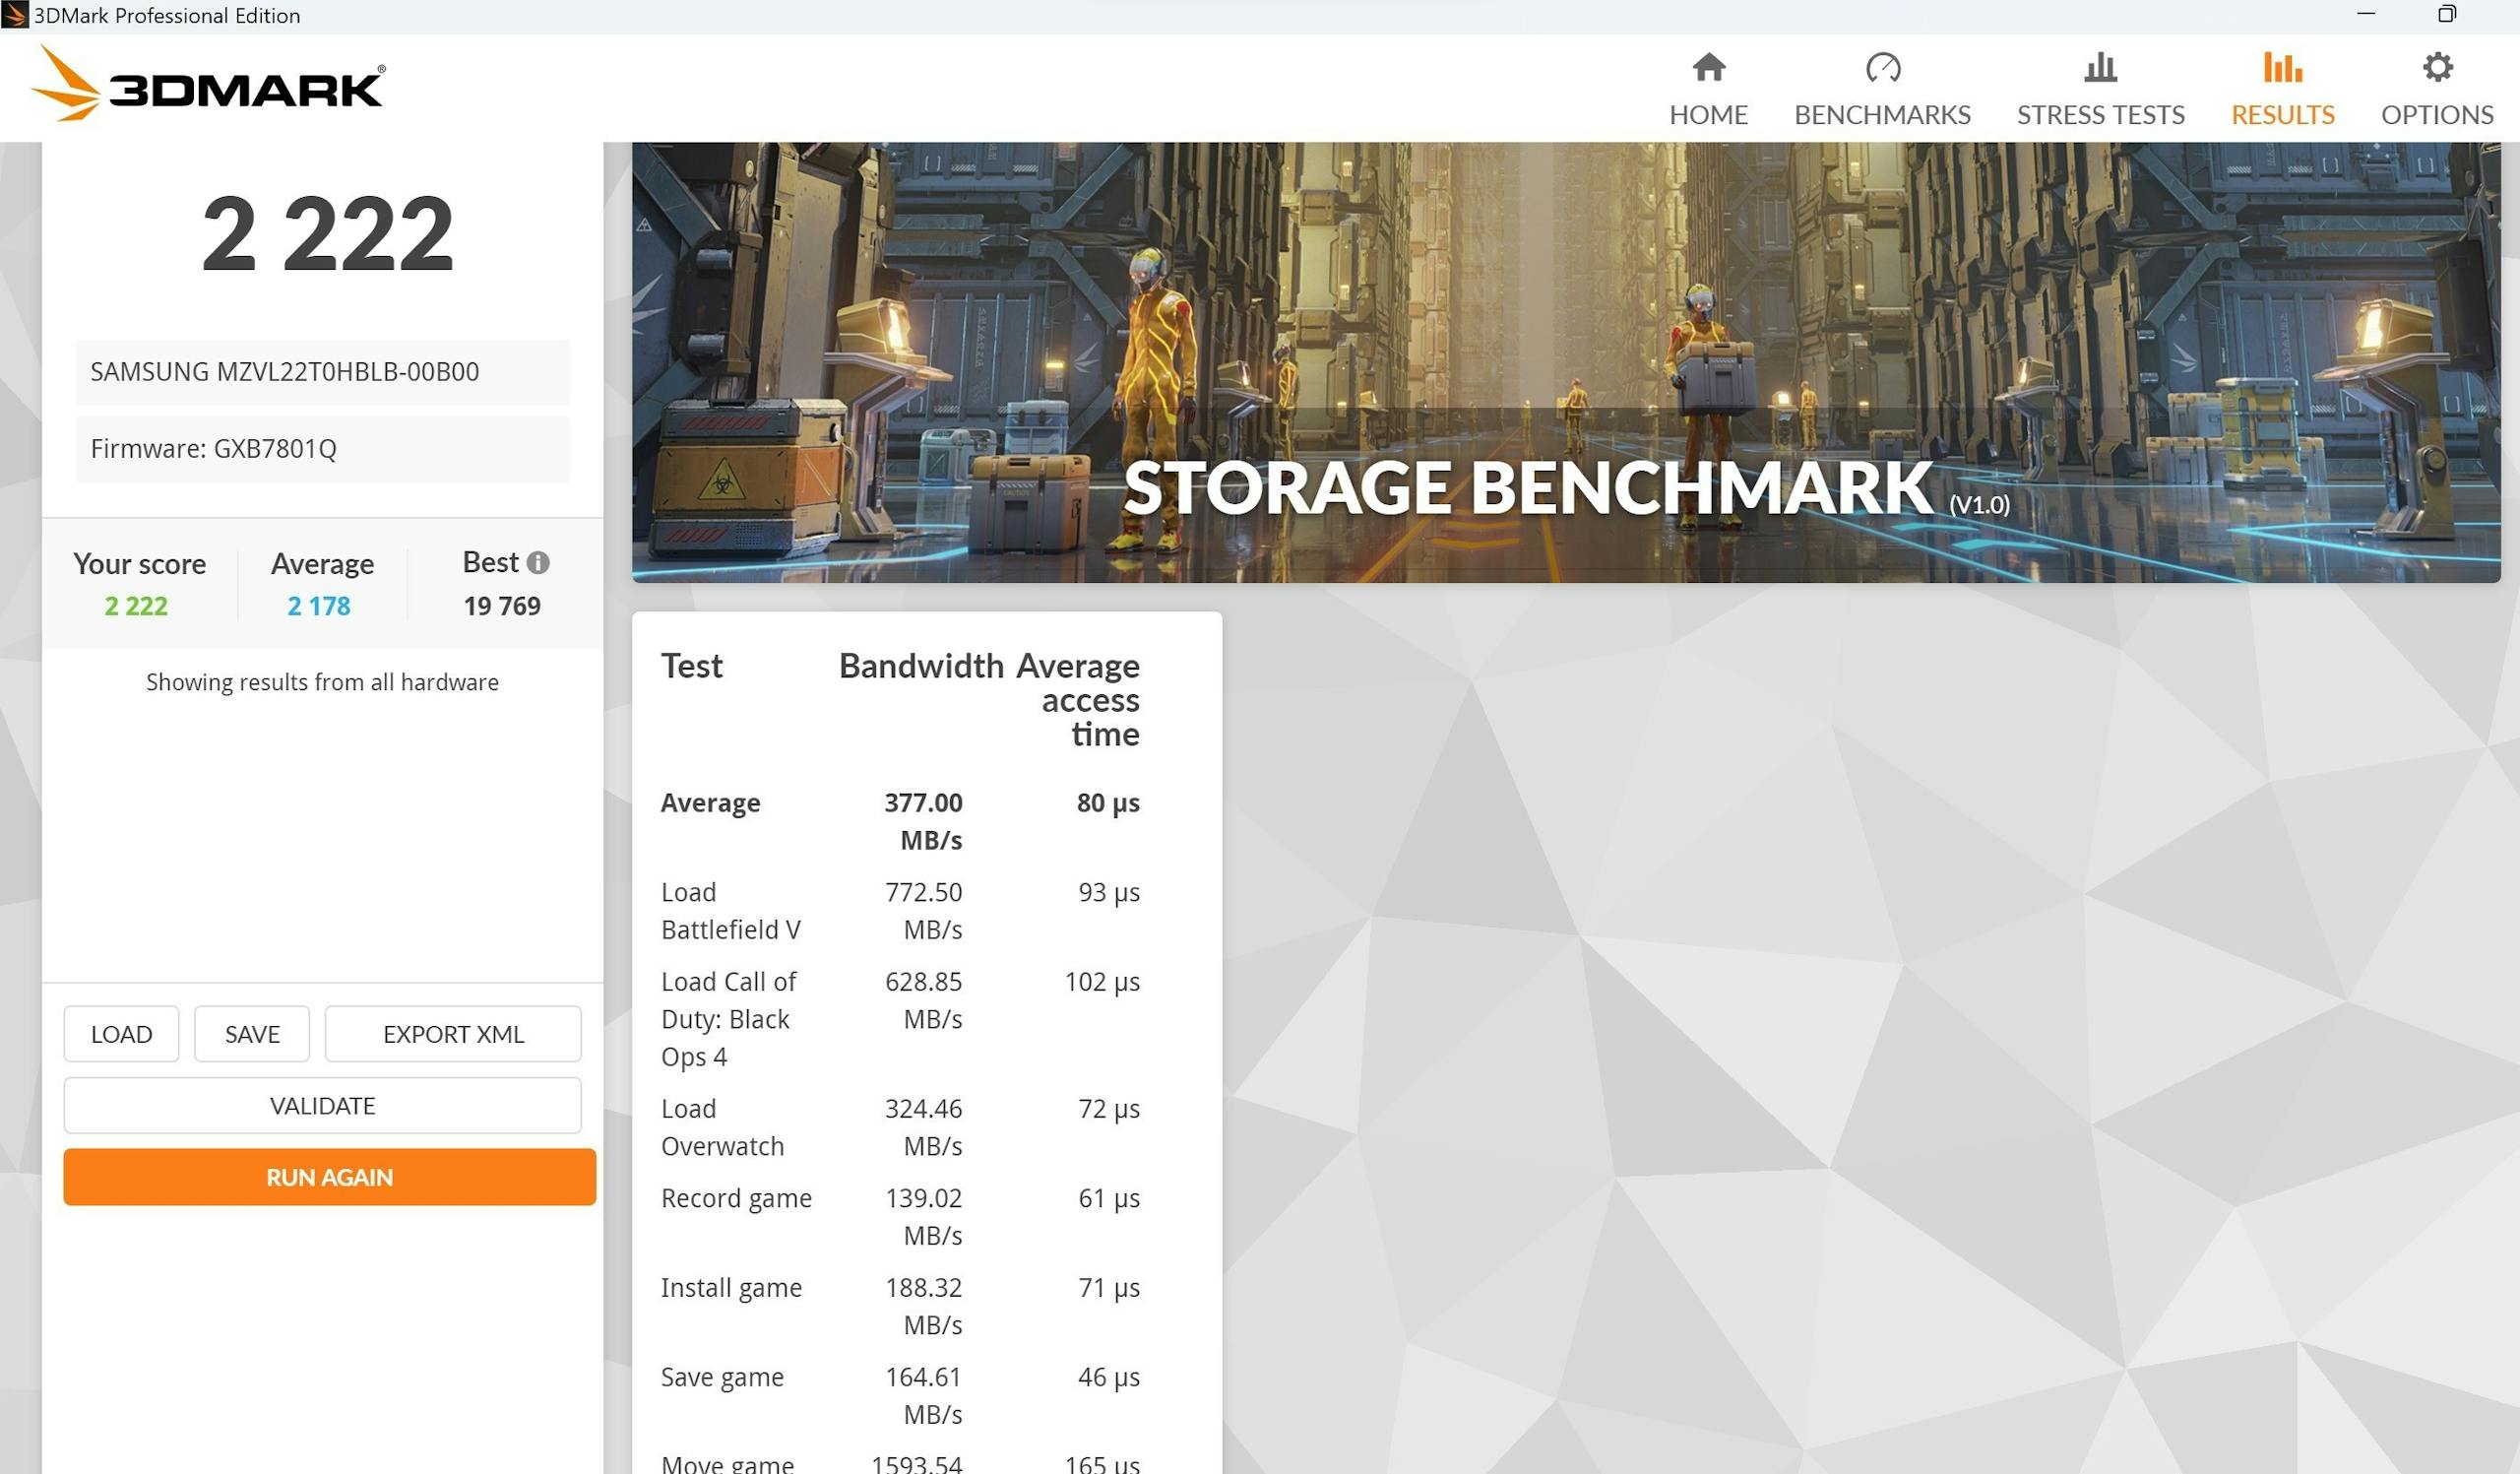This screenshot has height=1474, width=2520.
Task: Open the BENCHMARKS tab label
Action: 1882,115
